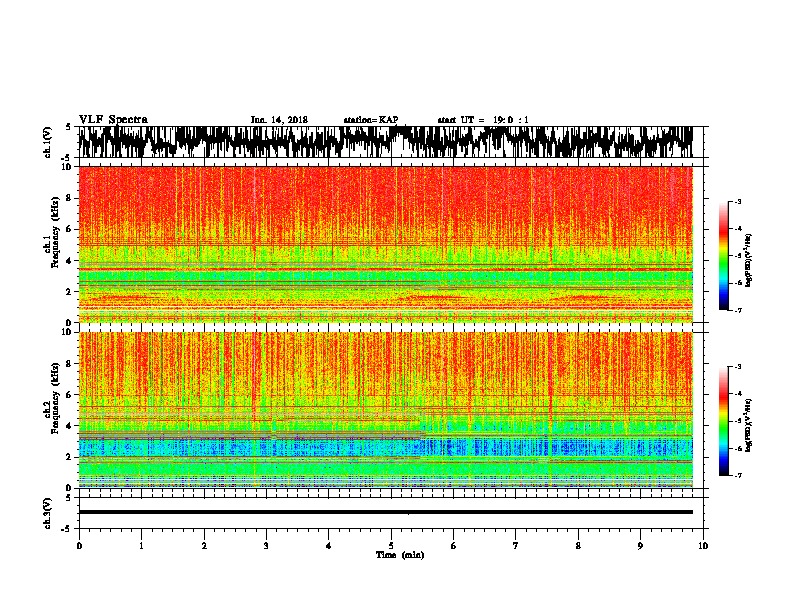The width and height of the screenshot is (792, 612).
Task: Click tick label 7 on the Time axis
Action: coord(516,546)
